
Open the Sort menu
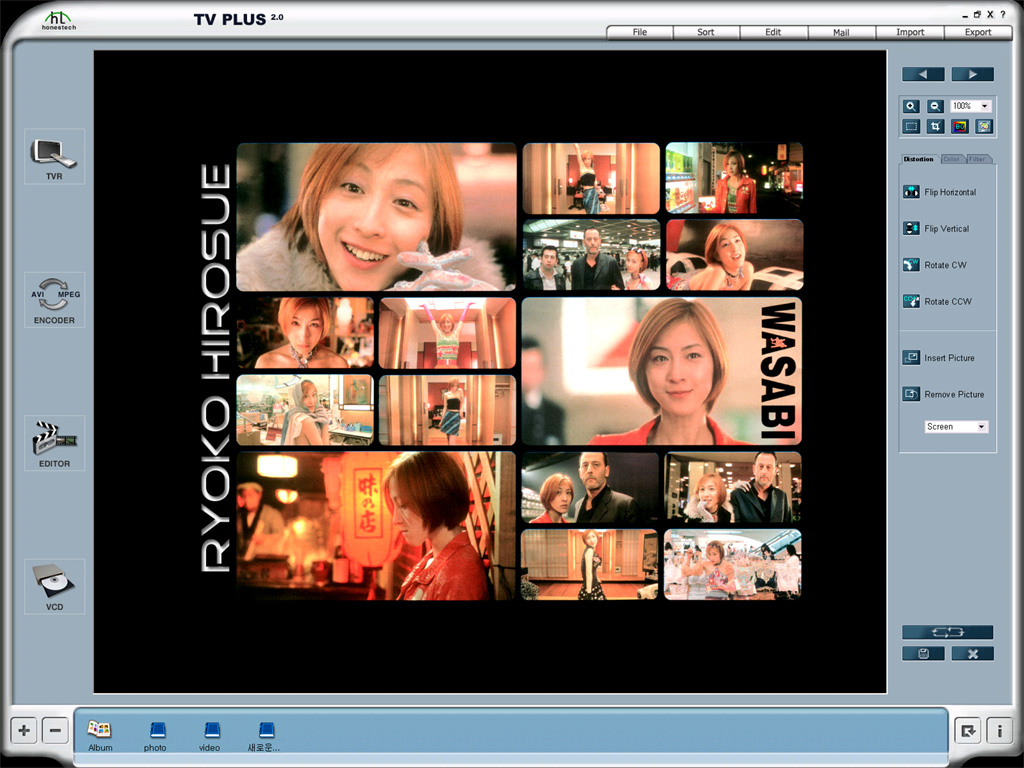tap(706, 32)
